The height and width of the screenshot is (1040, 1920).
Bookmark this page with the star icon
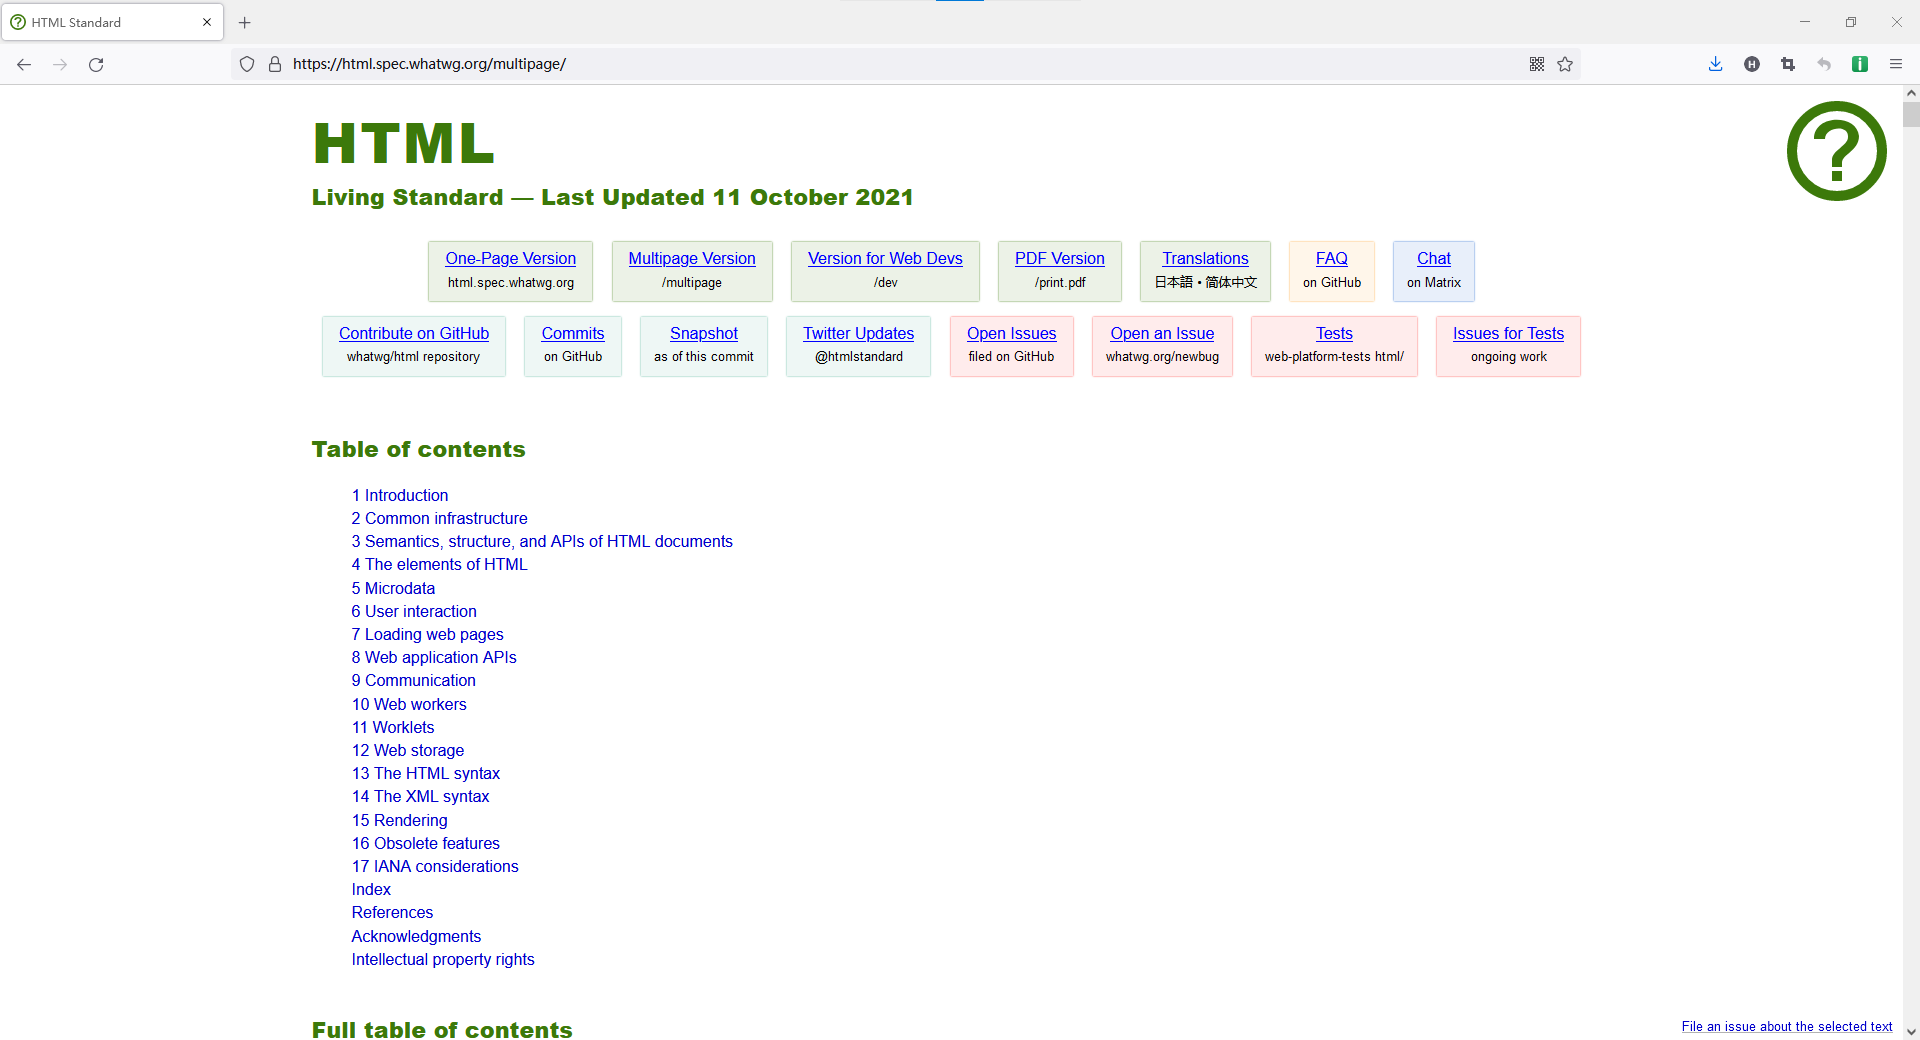1565,64
